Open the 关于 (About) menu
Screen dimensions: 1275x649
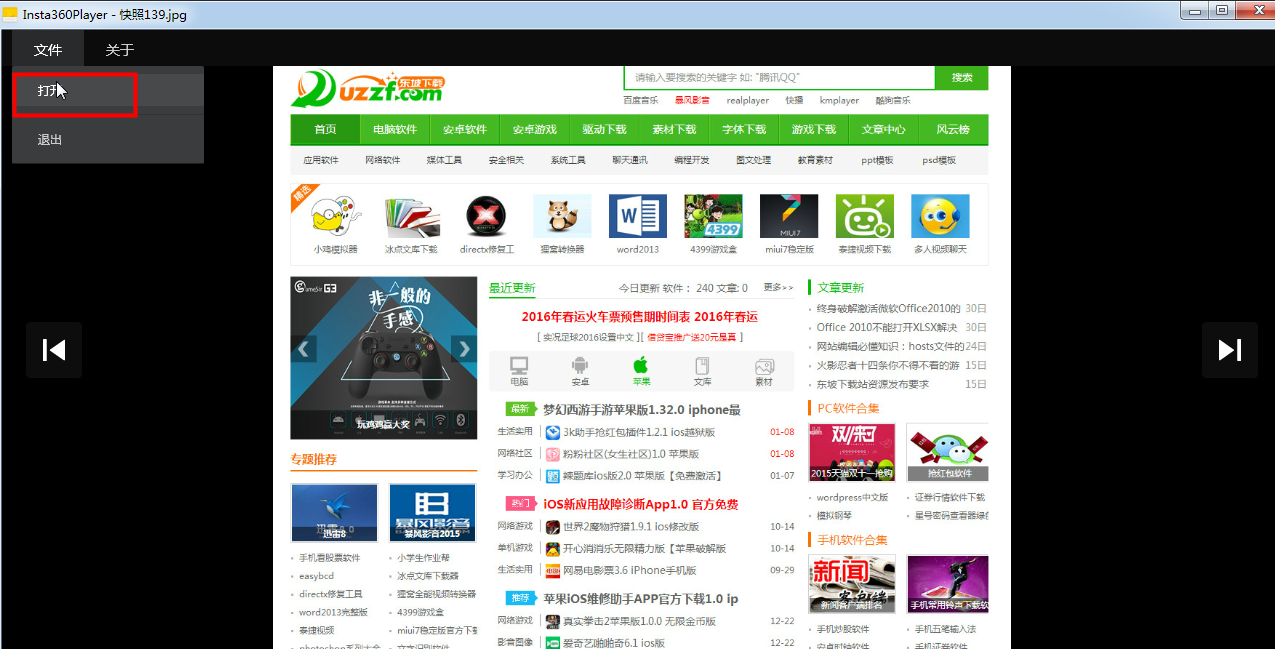click(x=119, y=50)
